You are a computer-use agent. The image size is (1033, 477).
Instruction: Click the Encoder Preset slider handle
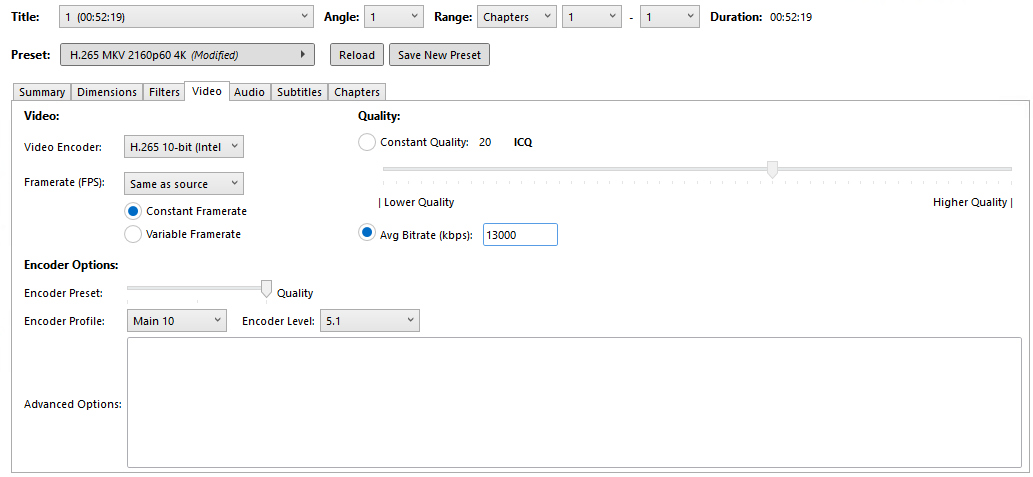[266, 289]
